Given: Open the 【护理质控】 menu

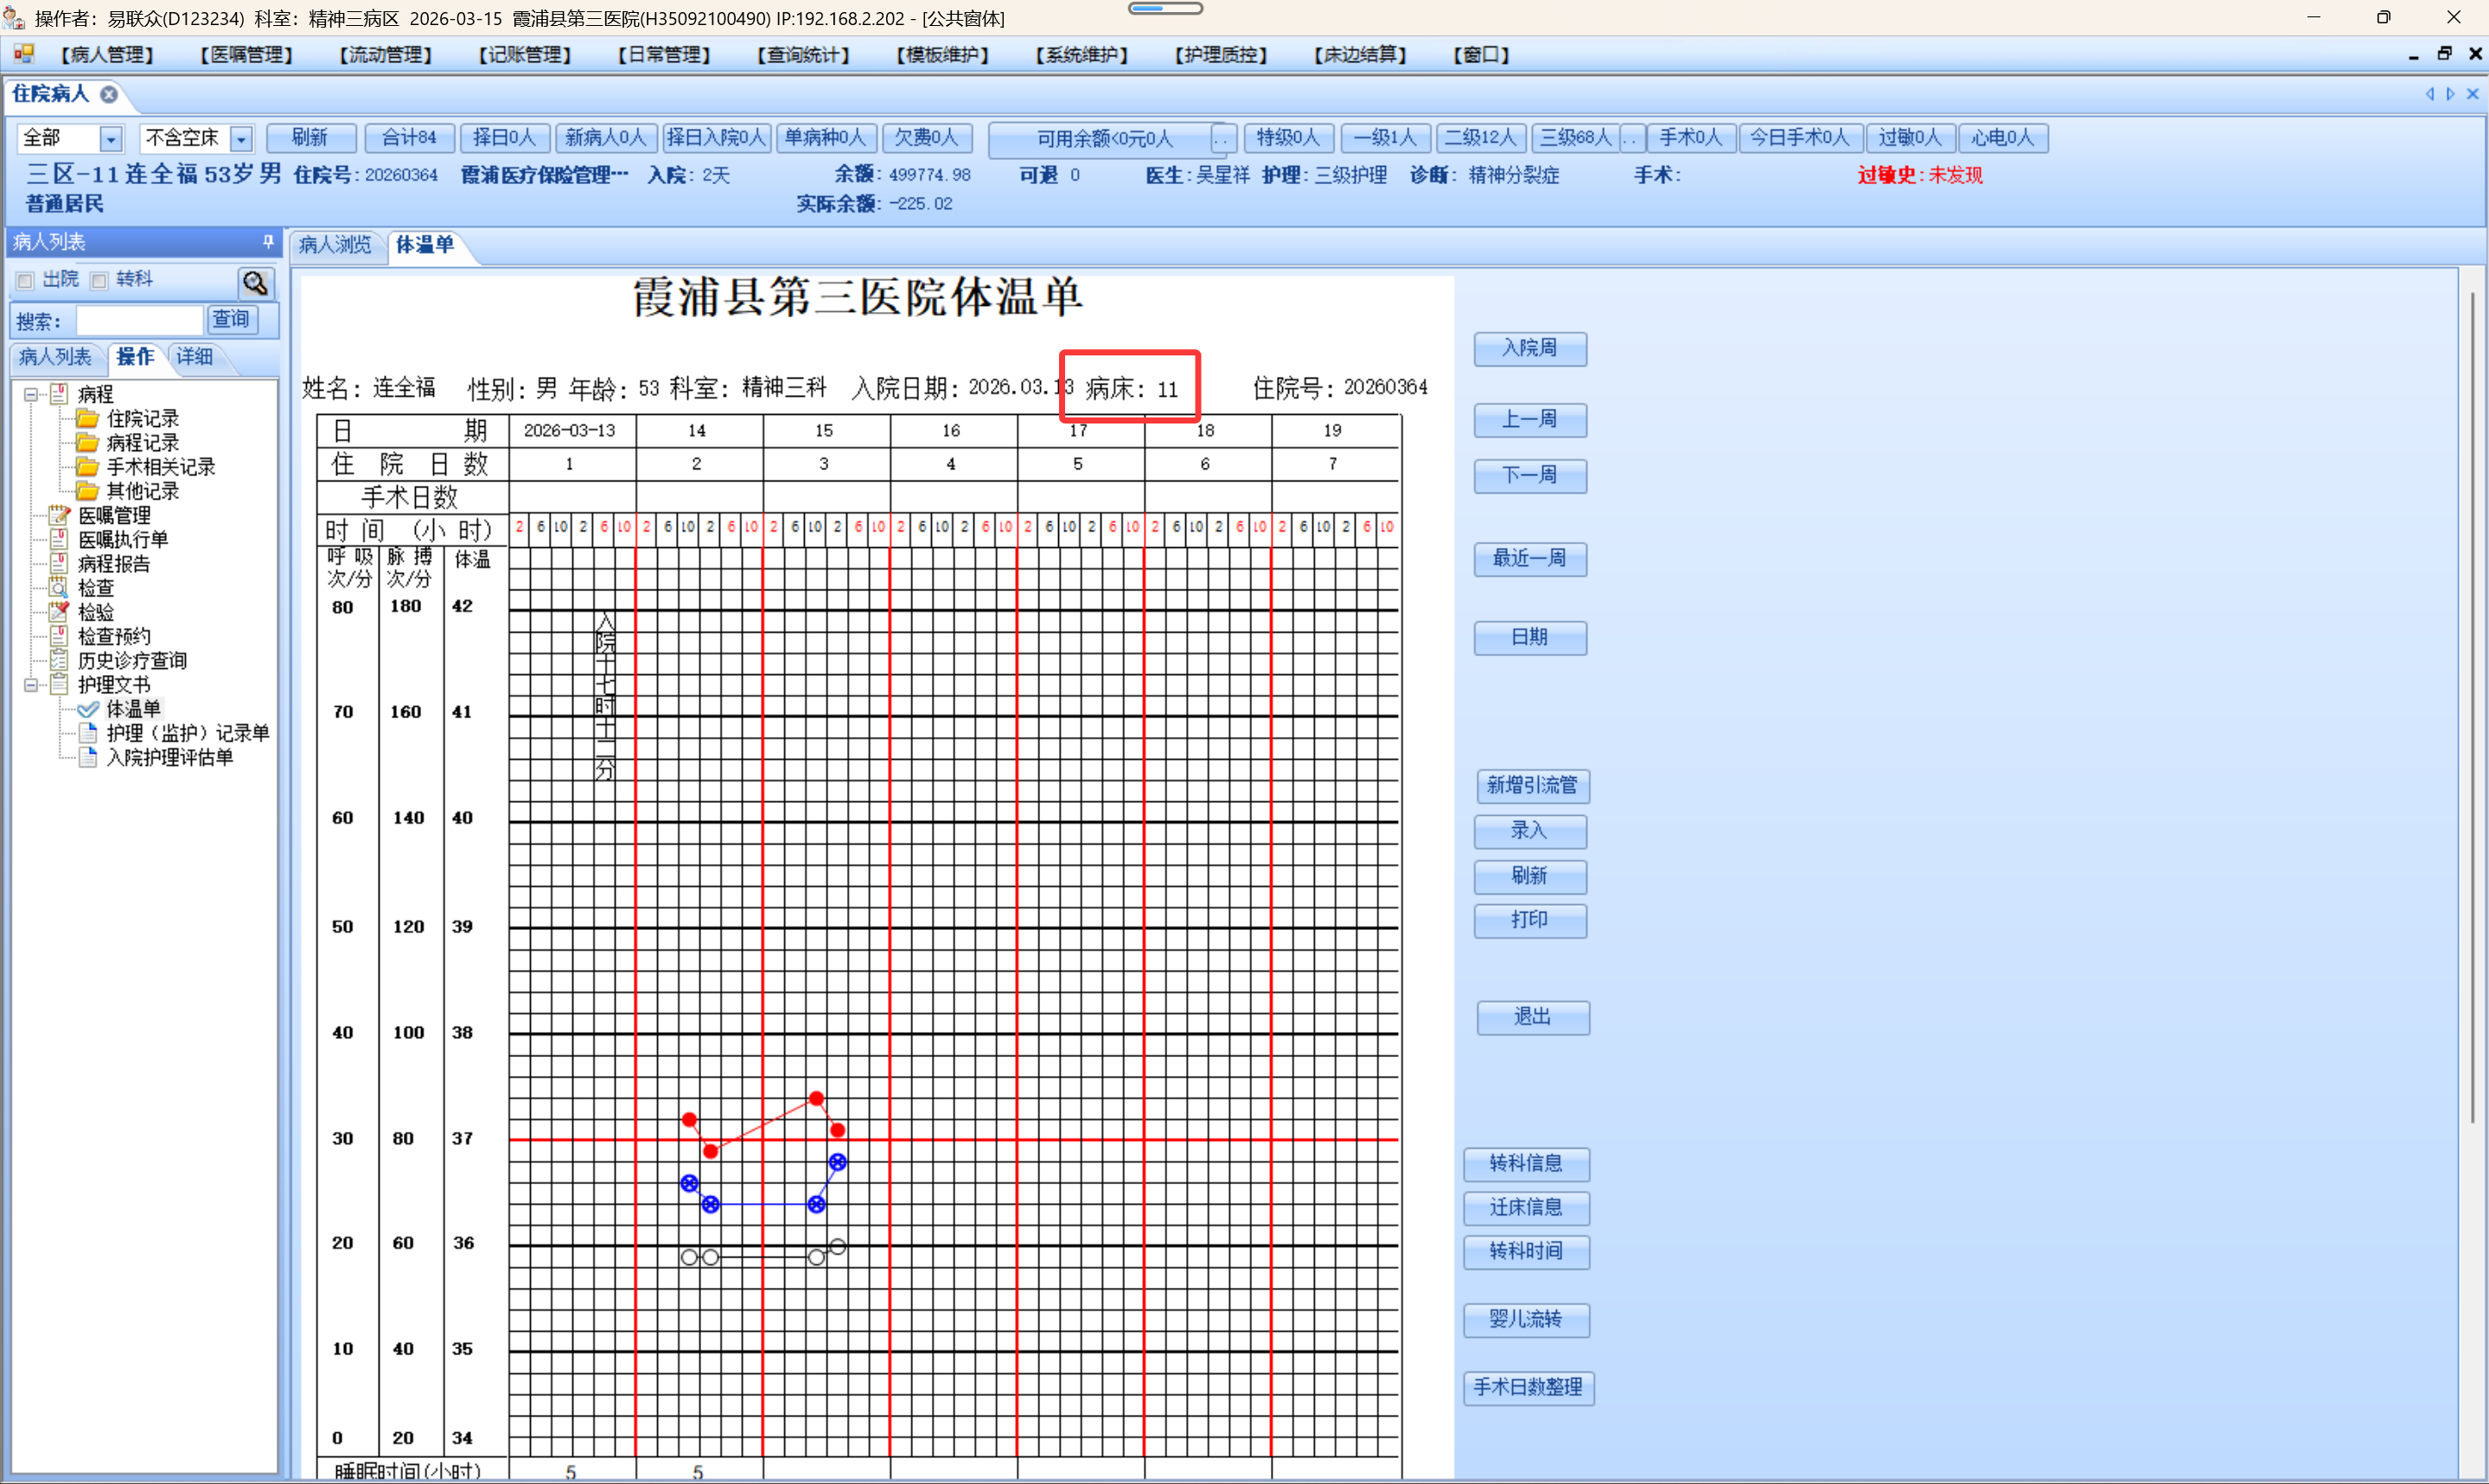Looking at the screenshot, I should click(x=1220, y=55).
